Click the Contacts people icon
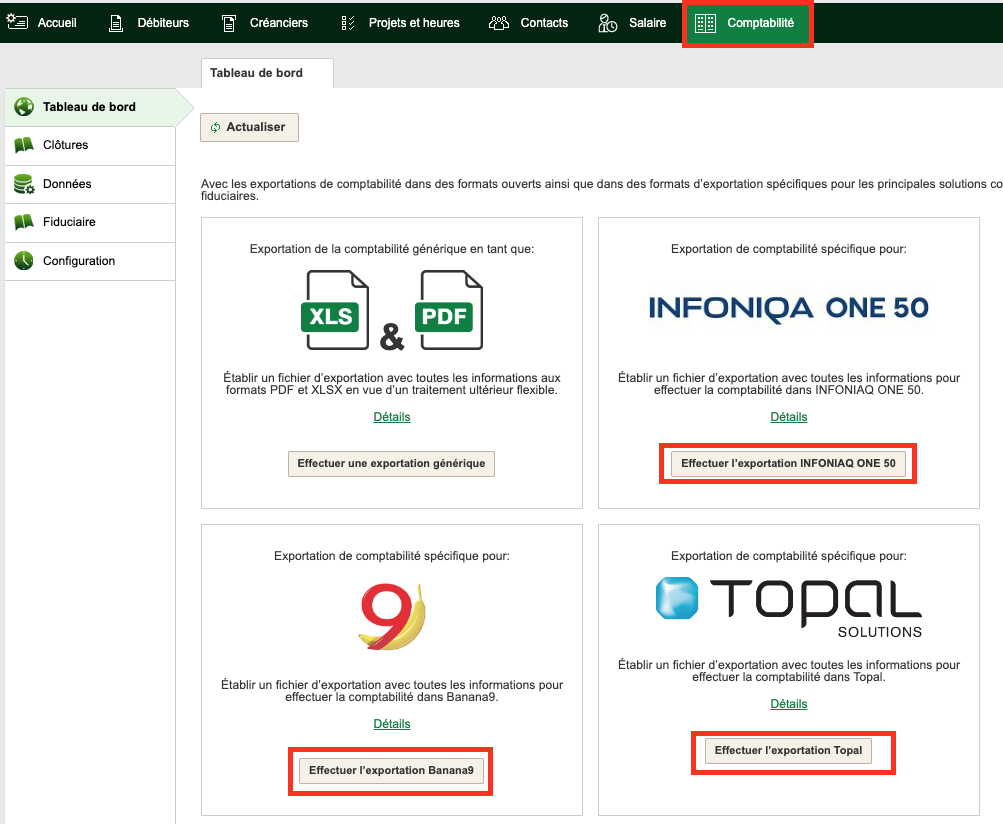 pos(499,23)
